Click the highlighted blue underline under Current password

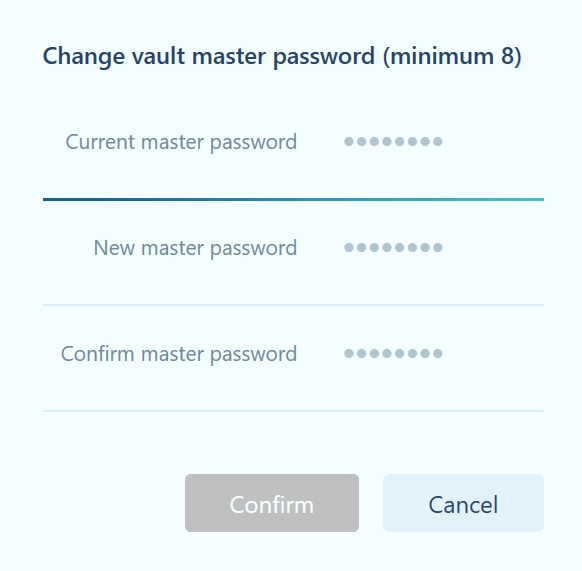tap(293, 199)
